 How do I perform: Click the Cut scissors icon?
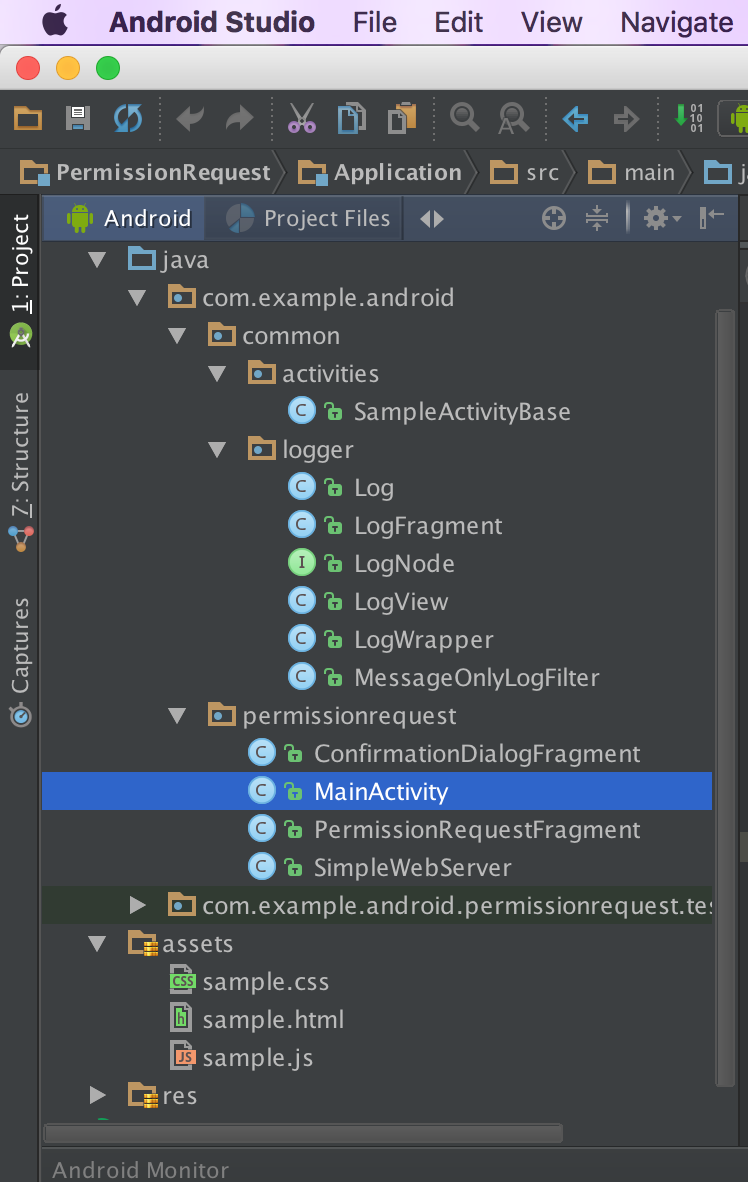(302, 118)
